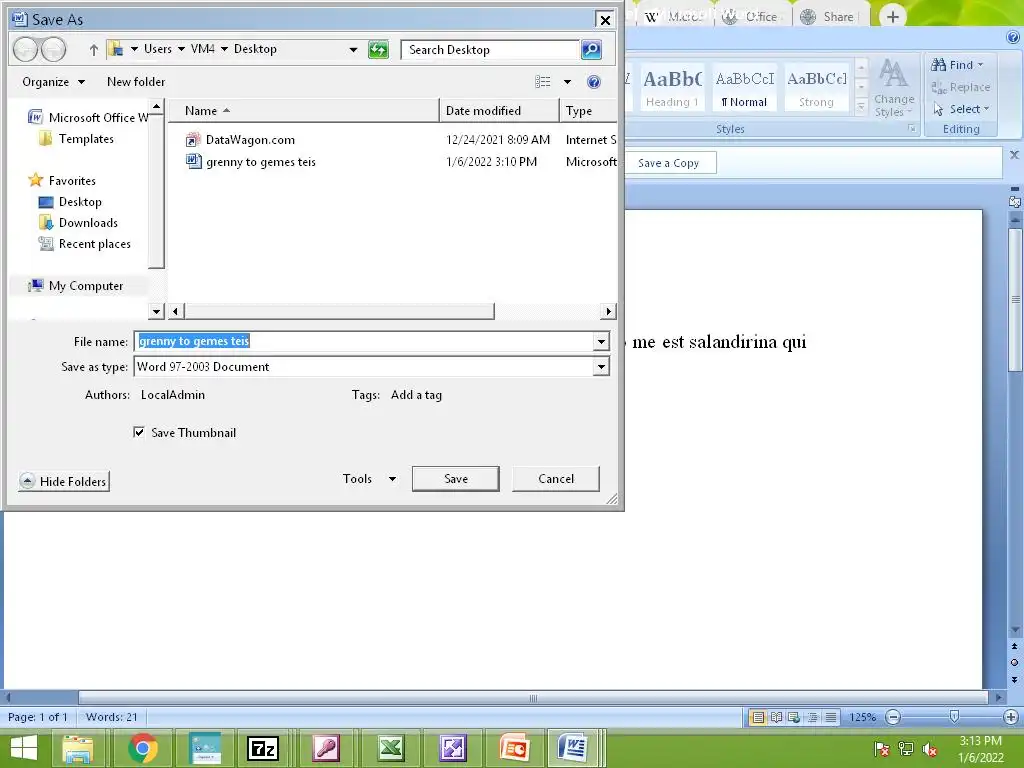Select the DataWagon.com shortcut file
This screenshot has width=1024, height=768.
(250, 140)
